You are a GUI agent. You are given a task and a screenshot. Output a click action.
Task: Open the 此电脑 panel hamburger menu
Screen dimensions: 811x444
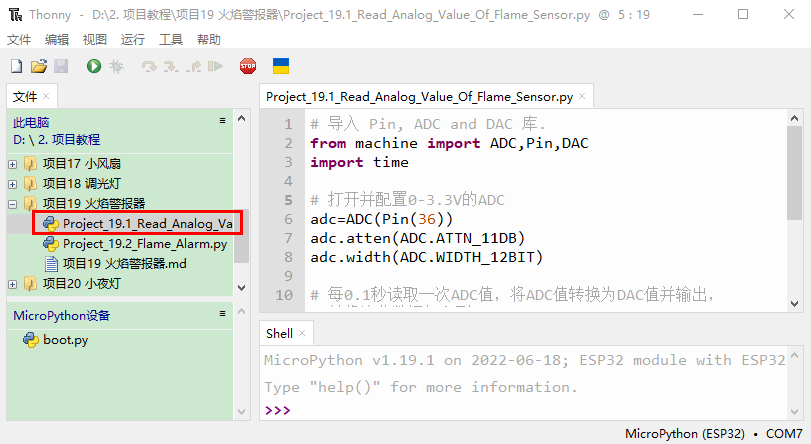tap(223, 120)
